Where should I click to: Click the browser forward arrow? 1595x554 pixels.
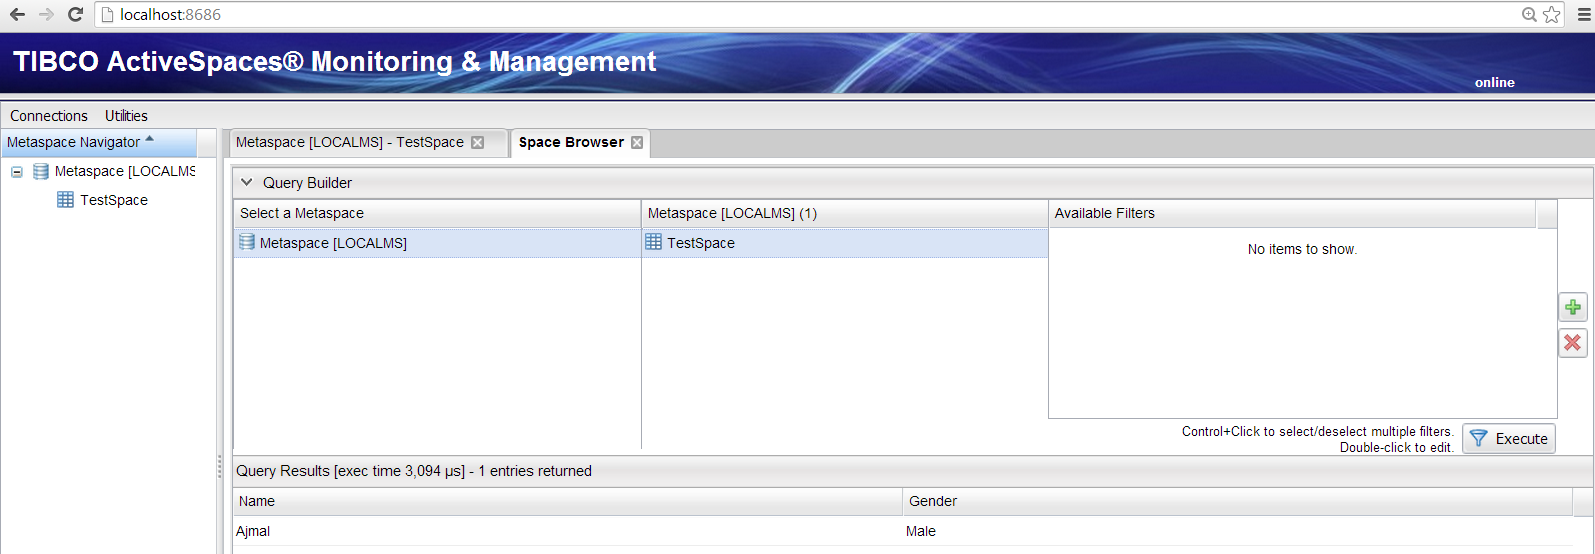coord(46,15)
